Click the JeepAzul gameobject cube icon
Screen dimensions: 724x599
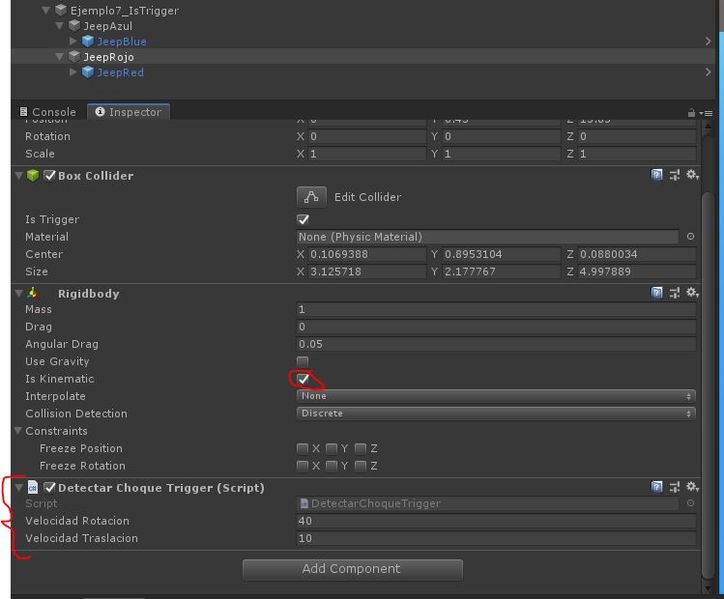74,25
